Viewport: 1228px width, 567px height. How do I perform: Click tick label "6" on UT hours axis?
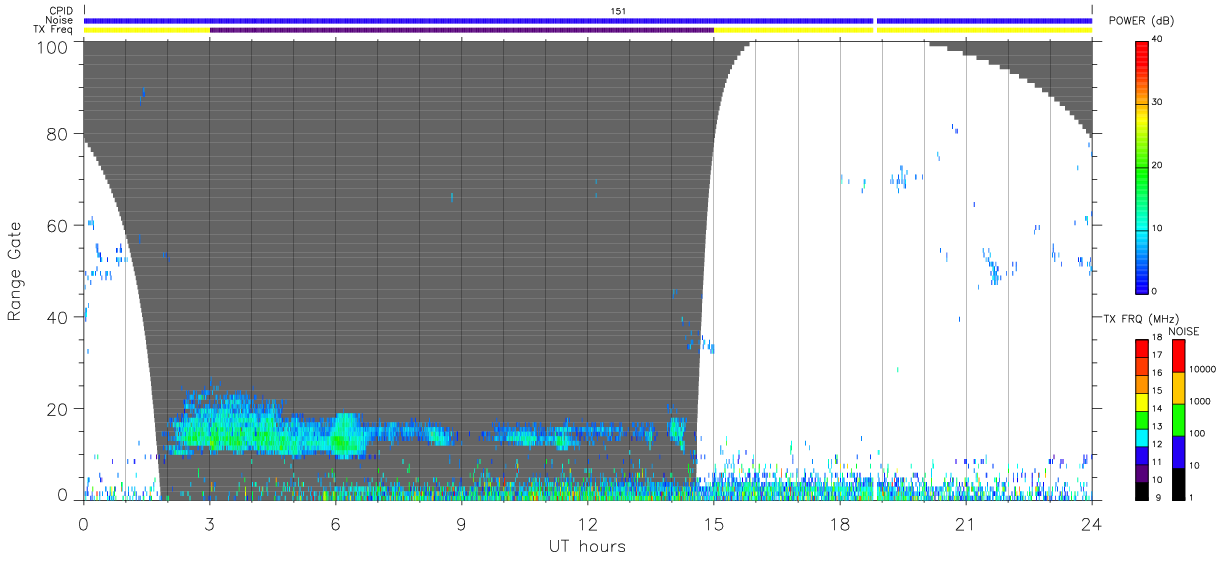click(335, 524)
